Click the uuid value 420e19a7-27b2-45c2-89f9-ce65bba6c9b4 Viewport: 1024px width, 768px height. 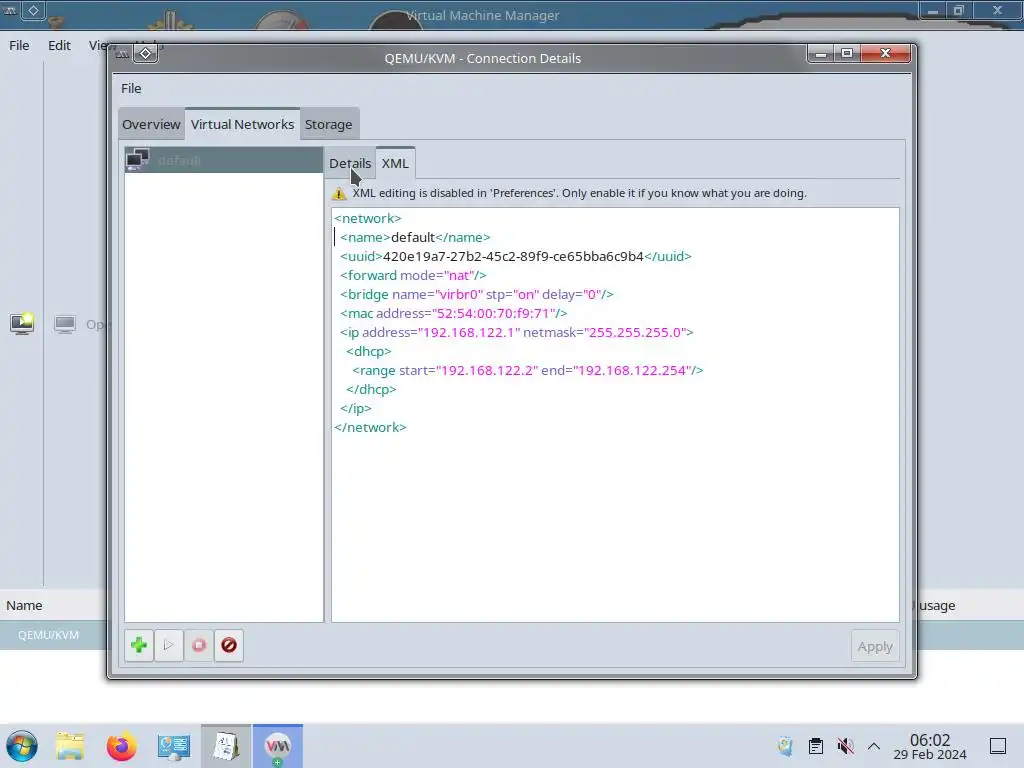click(513, 256)
